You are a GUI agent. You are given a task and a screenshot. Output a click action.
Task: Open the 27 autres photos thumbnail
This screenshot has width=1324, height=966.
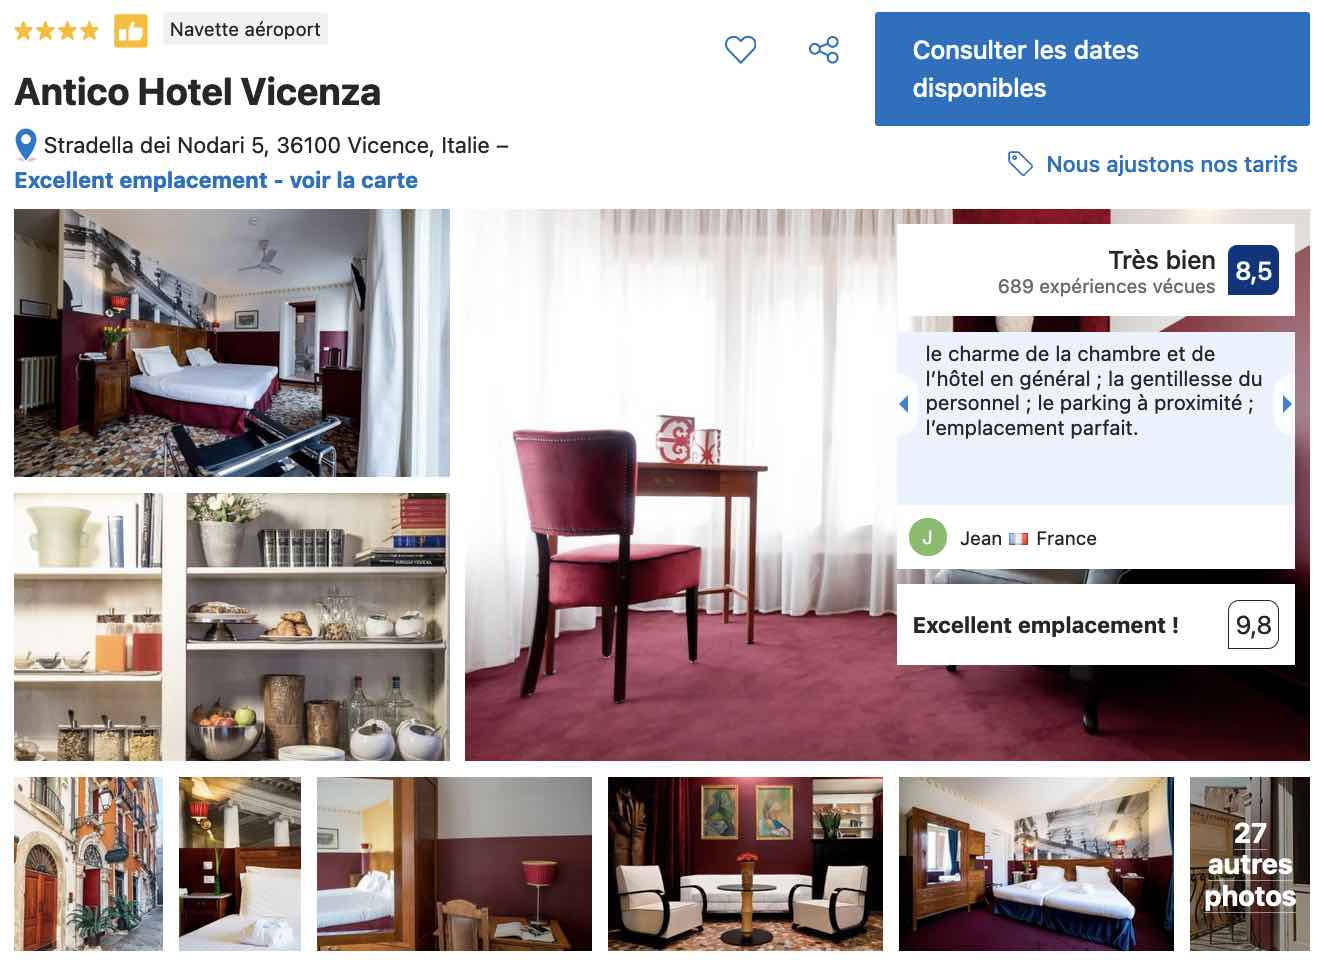[x=1249, y=864]
